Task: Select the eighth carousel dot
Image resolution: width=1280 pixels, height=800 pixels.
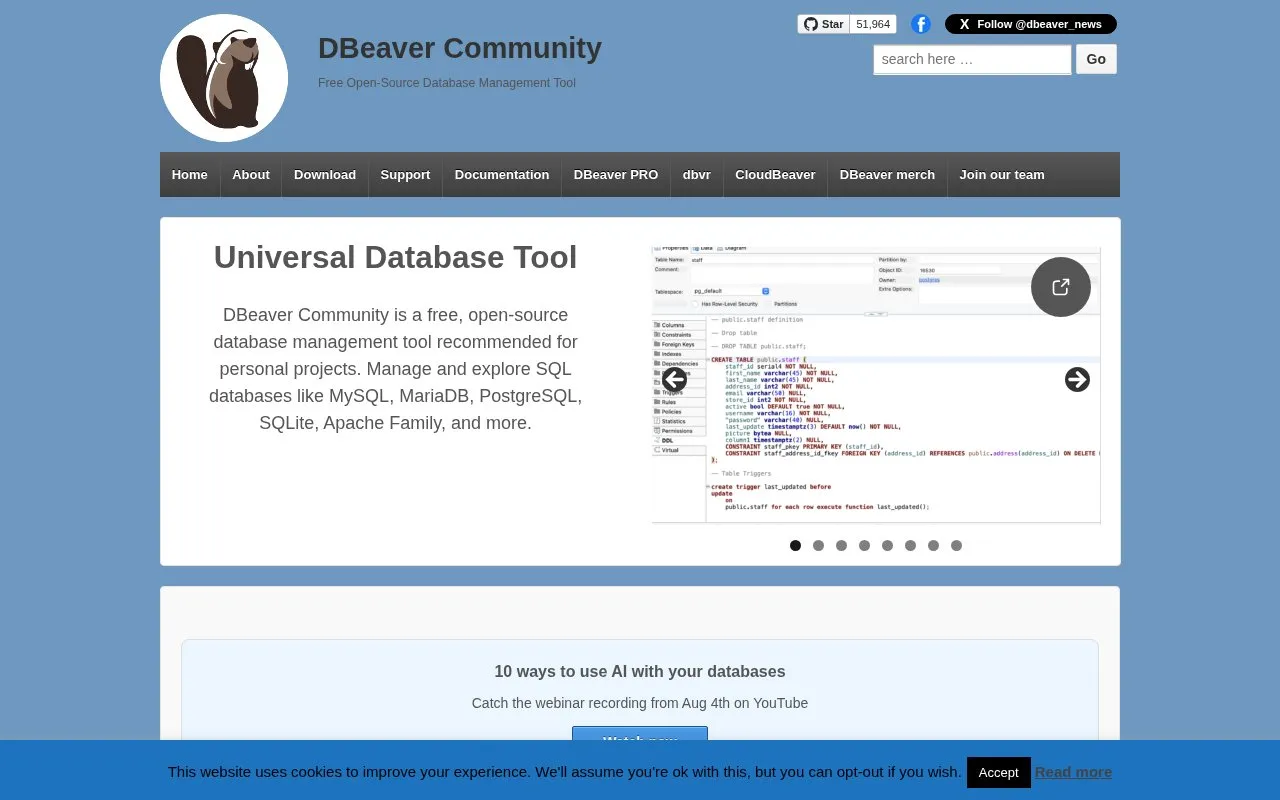Action: click(957, 546)
